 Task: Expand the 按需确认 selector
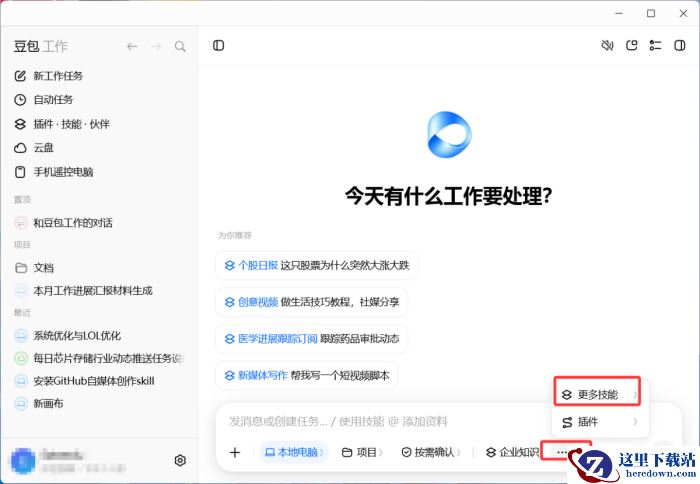tap(431, 452)
